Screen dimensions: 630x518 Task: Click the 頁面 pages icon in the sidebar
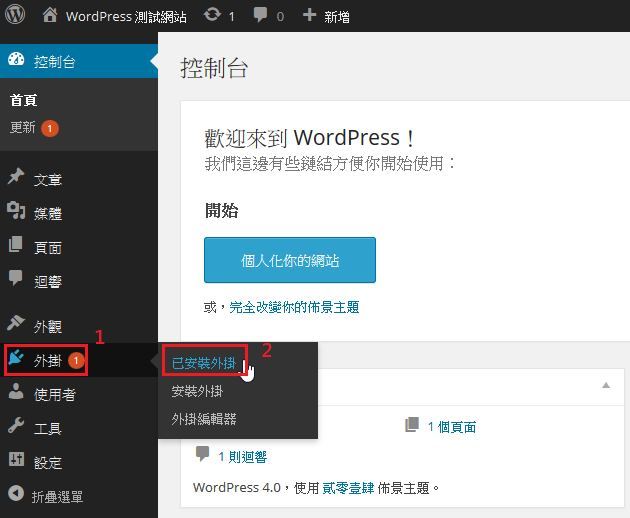pos(16,244)
